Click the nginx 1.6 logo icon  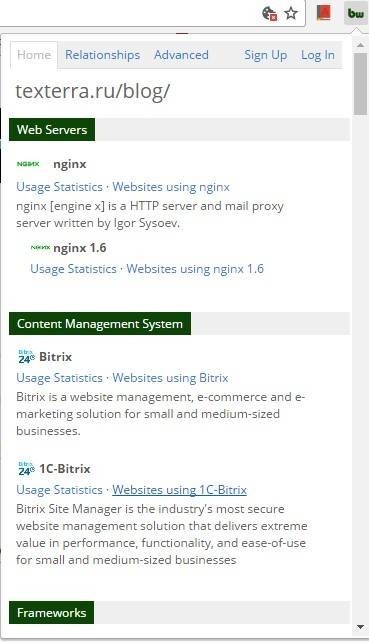tap(40, 248)
